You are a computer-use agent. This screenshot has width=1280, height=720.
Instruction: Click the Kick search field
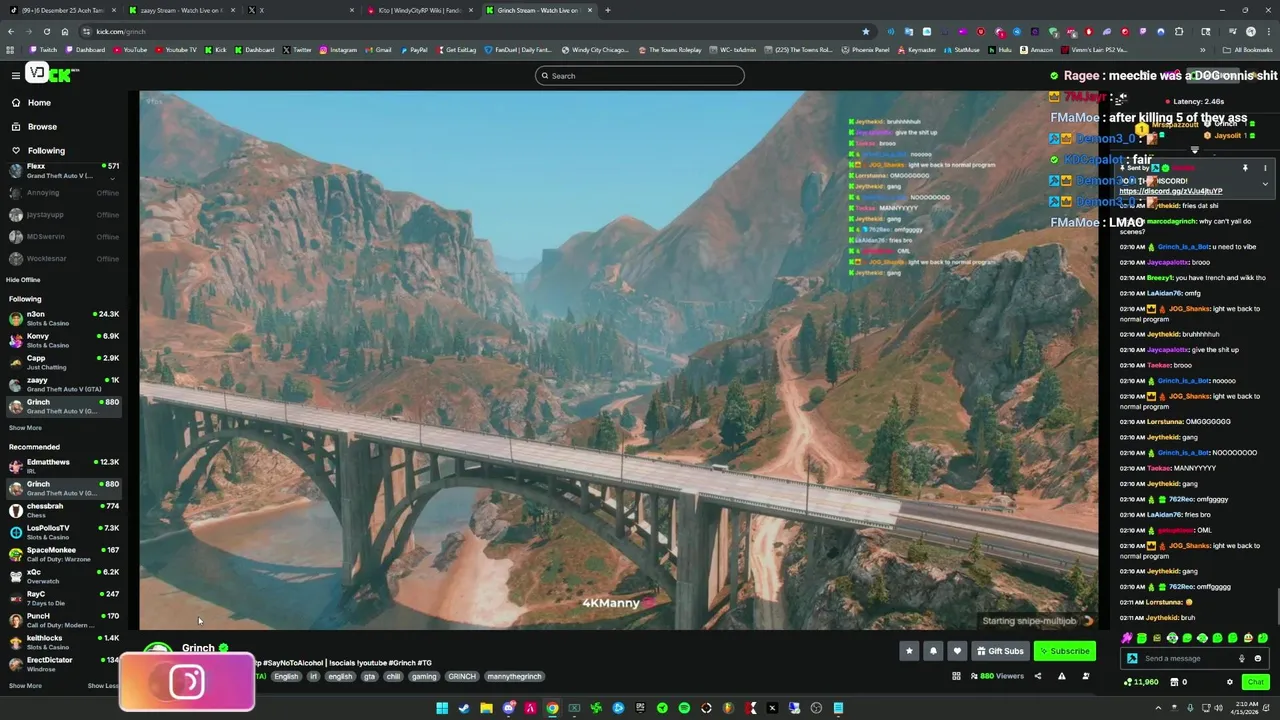click(x=640, y=76)
